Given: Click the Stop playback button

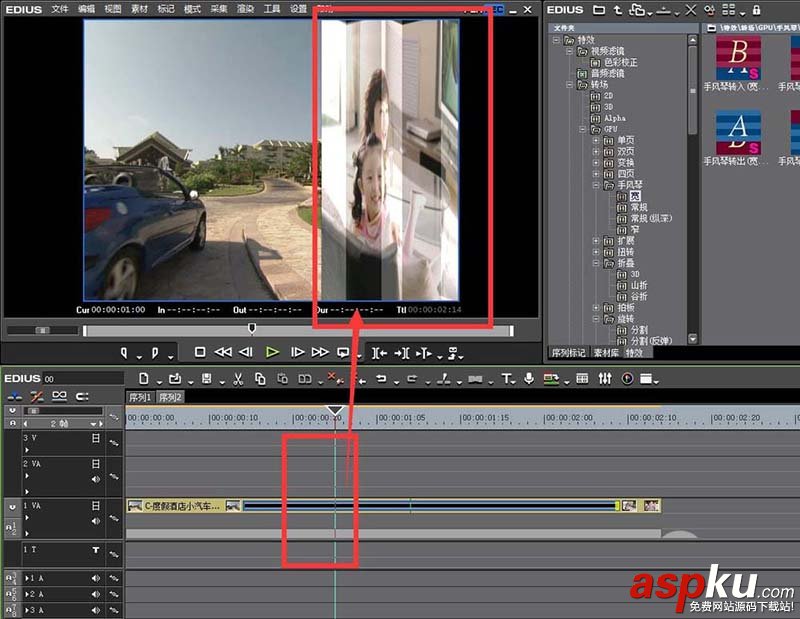Looking at the screenshot, I should [x=200, y=352].
